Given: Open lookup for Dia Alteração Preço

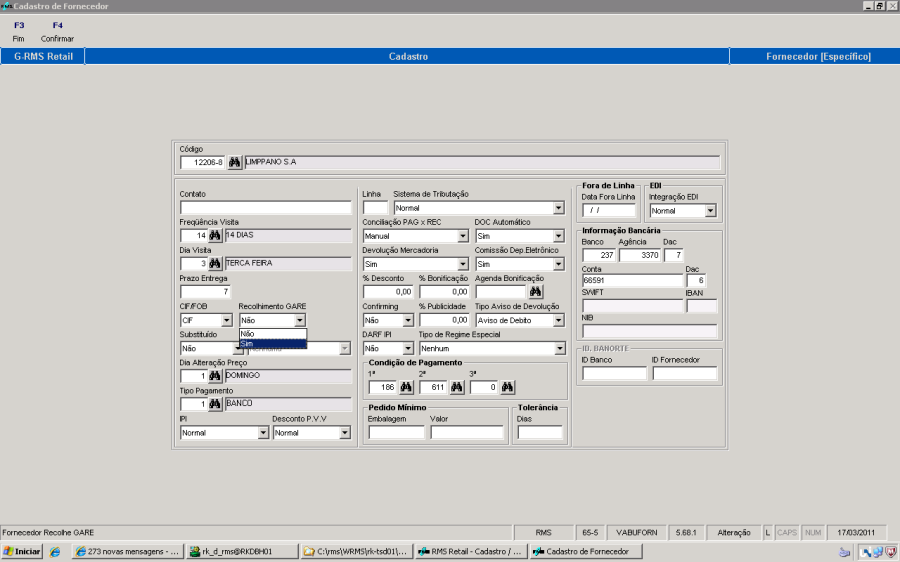Looking at the screenshot, I should point(215,376).
